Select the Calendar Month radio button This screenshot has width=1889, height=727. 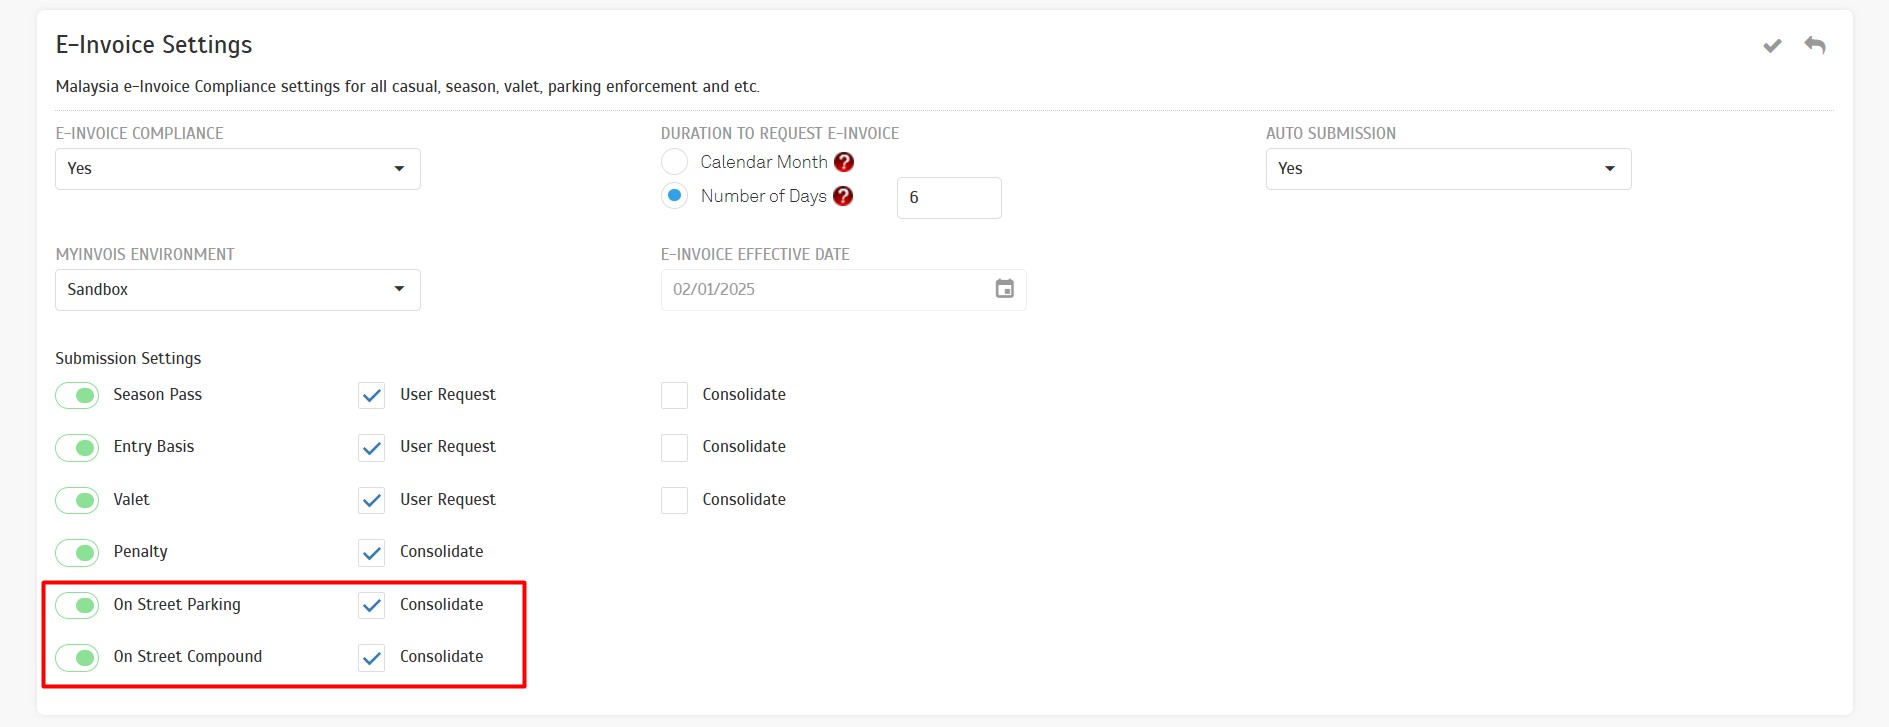pyautogui.click(x=675, y=162)
